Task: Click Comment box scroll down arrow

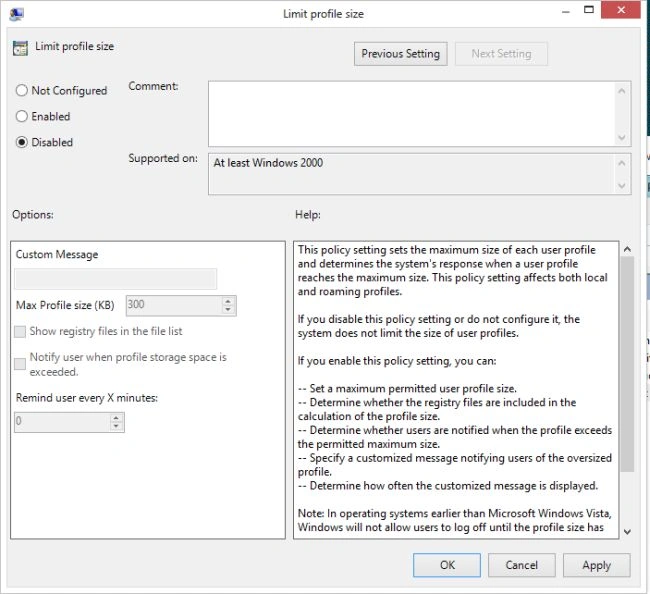Action: click(x=621, y=137)
